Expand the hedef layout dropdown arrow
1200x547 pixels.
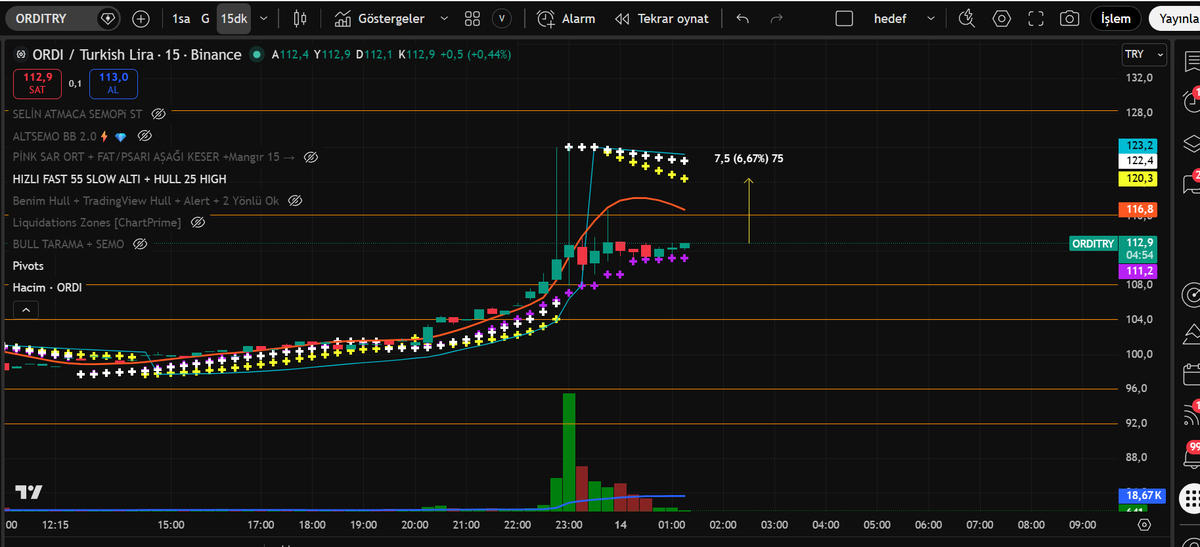(931, 18)
